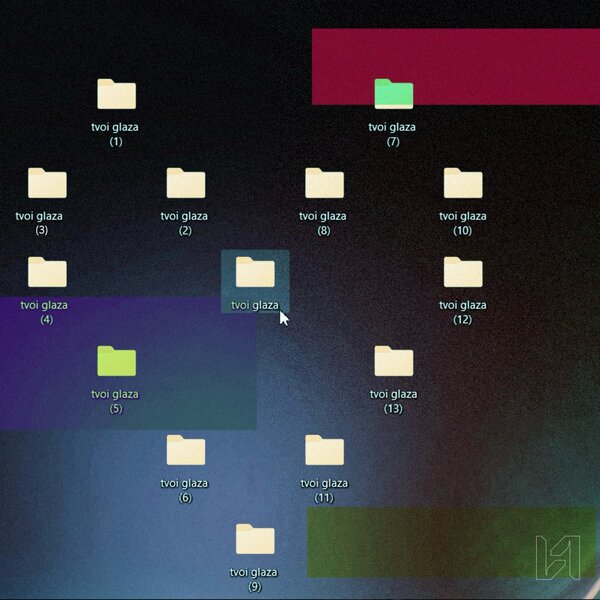
Task: Open the tvoi glaza (8) folder
Action: [324, 183]
